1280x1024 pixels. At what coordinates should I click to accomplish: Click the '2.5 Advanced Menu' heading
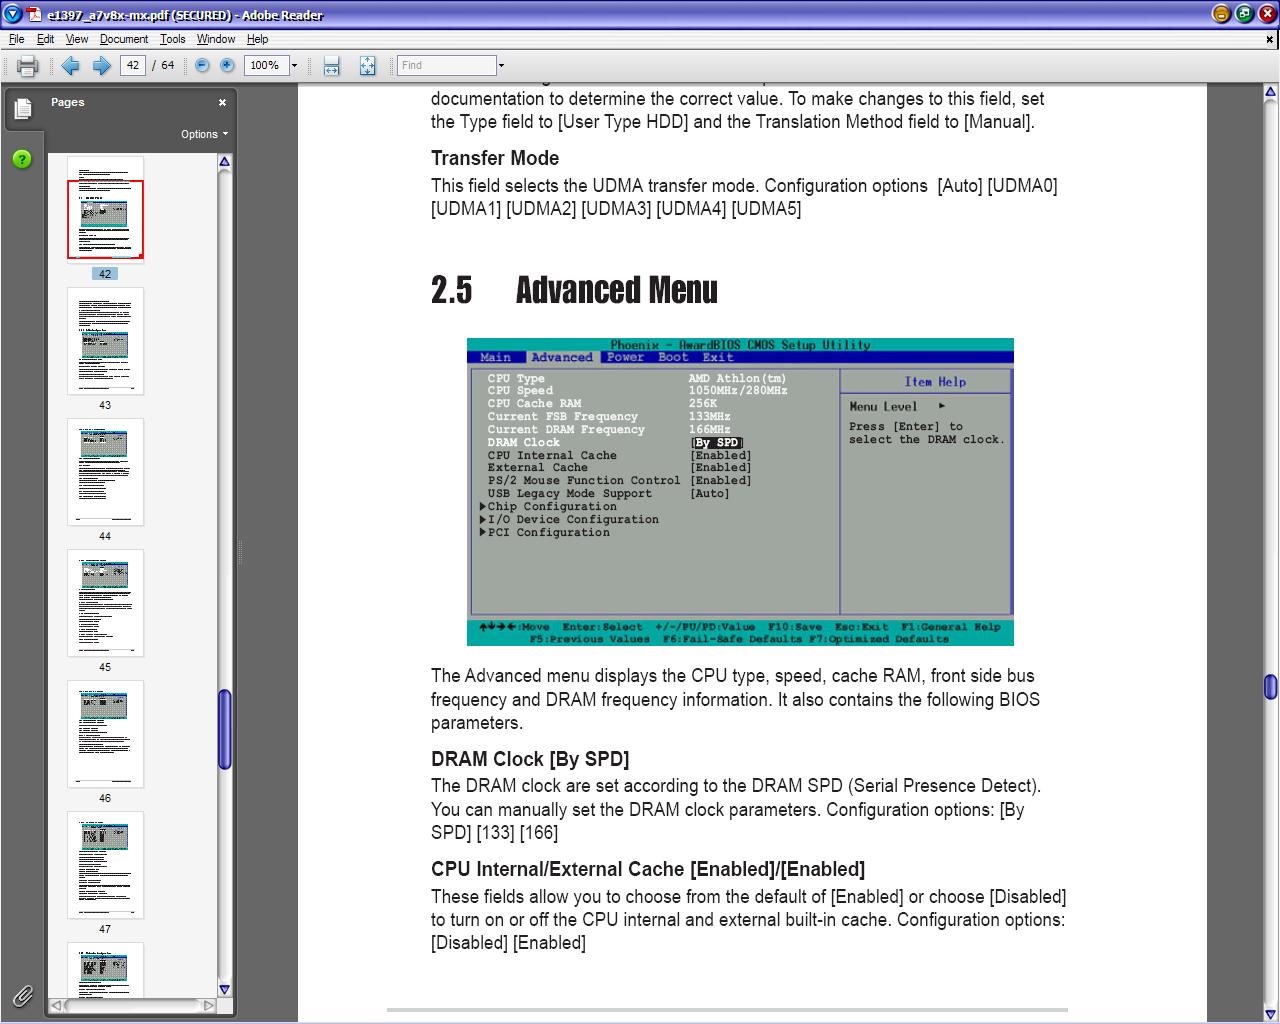[x=574, y=290]
